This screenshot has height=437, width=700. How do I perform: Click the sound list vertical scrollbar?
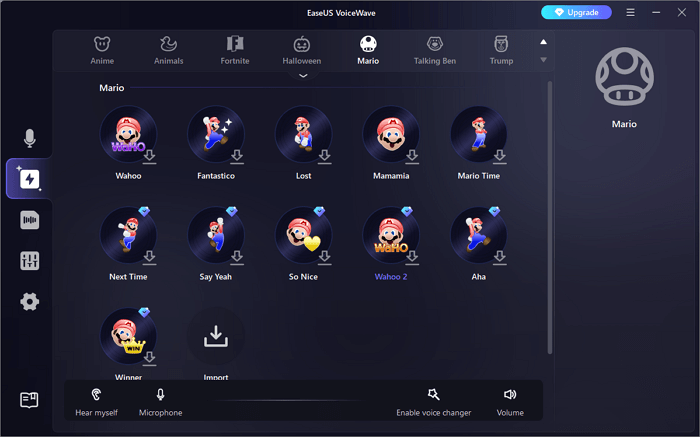tap(550, 217)
